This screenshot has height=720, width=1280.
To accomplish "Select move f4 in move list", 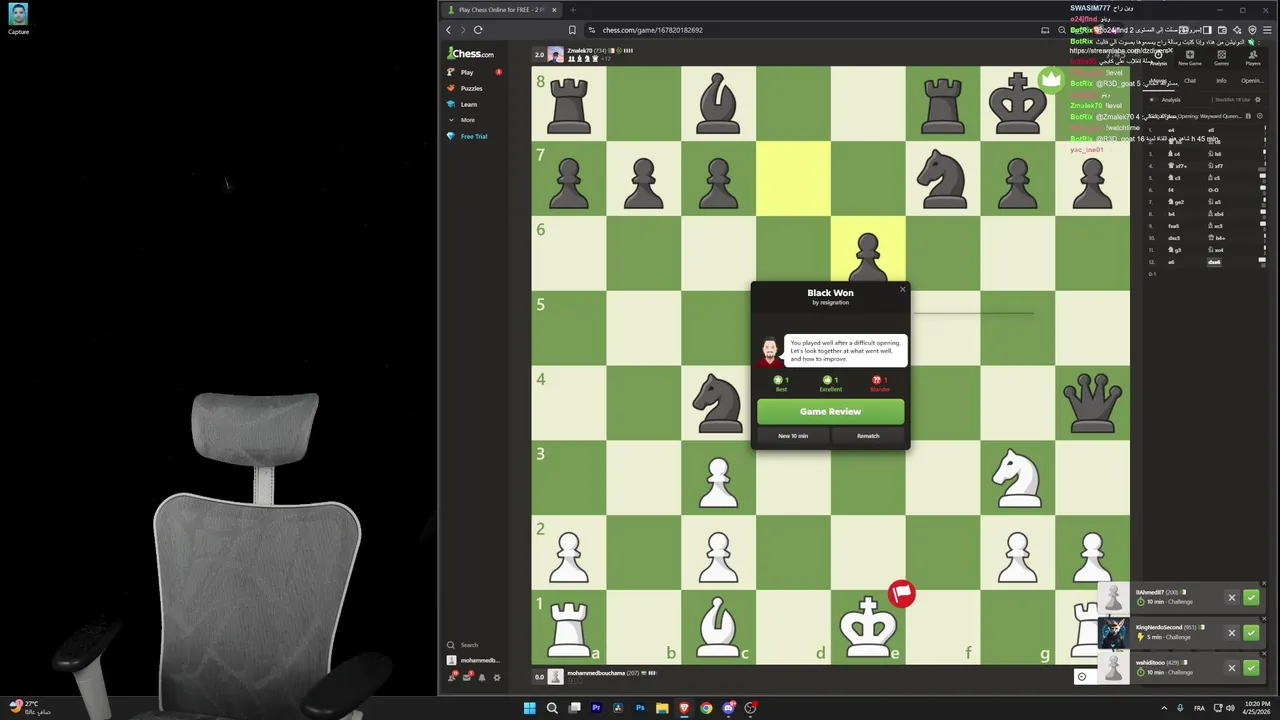I will coord(1171,190).
